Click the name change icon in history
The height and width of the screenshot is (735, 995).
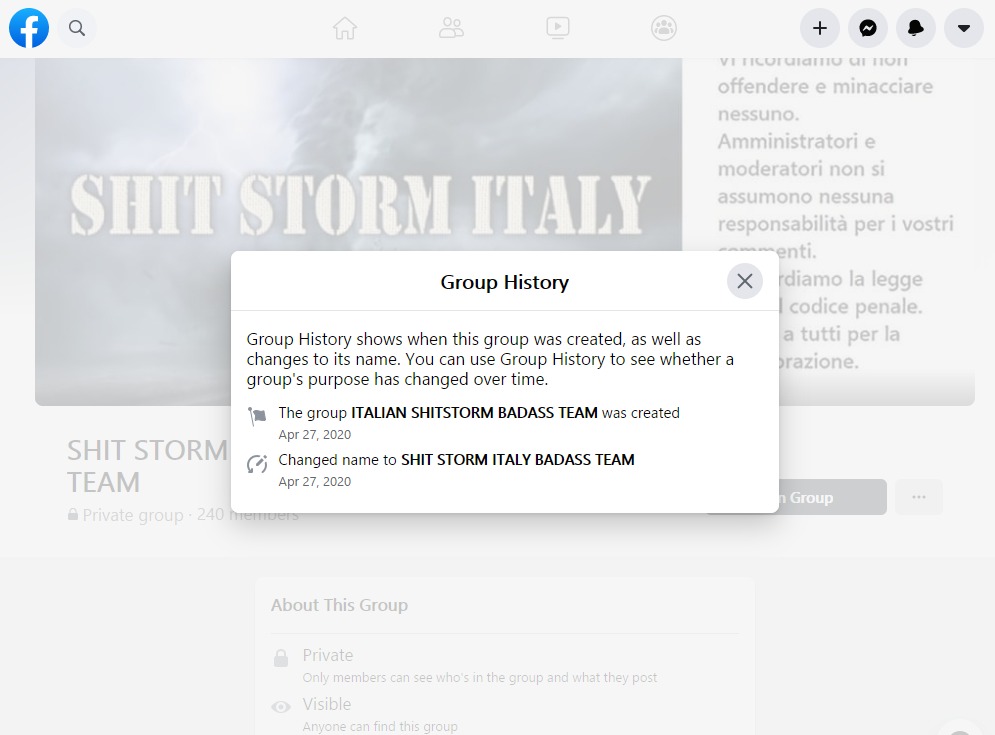click(x=257, y=464)
